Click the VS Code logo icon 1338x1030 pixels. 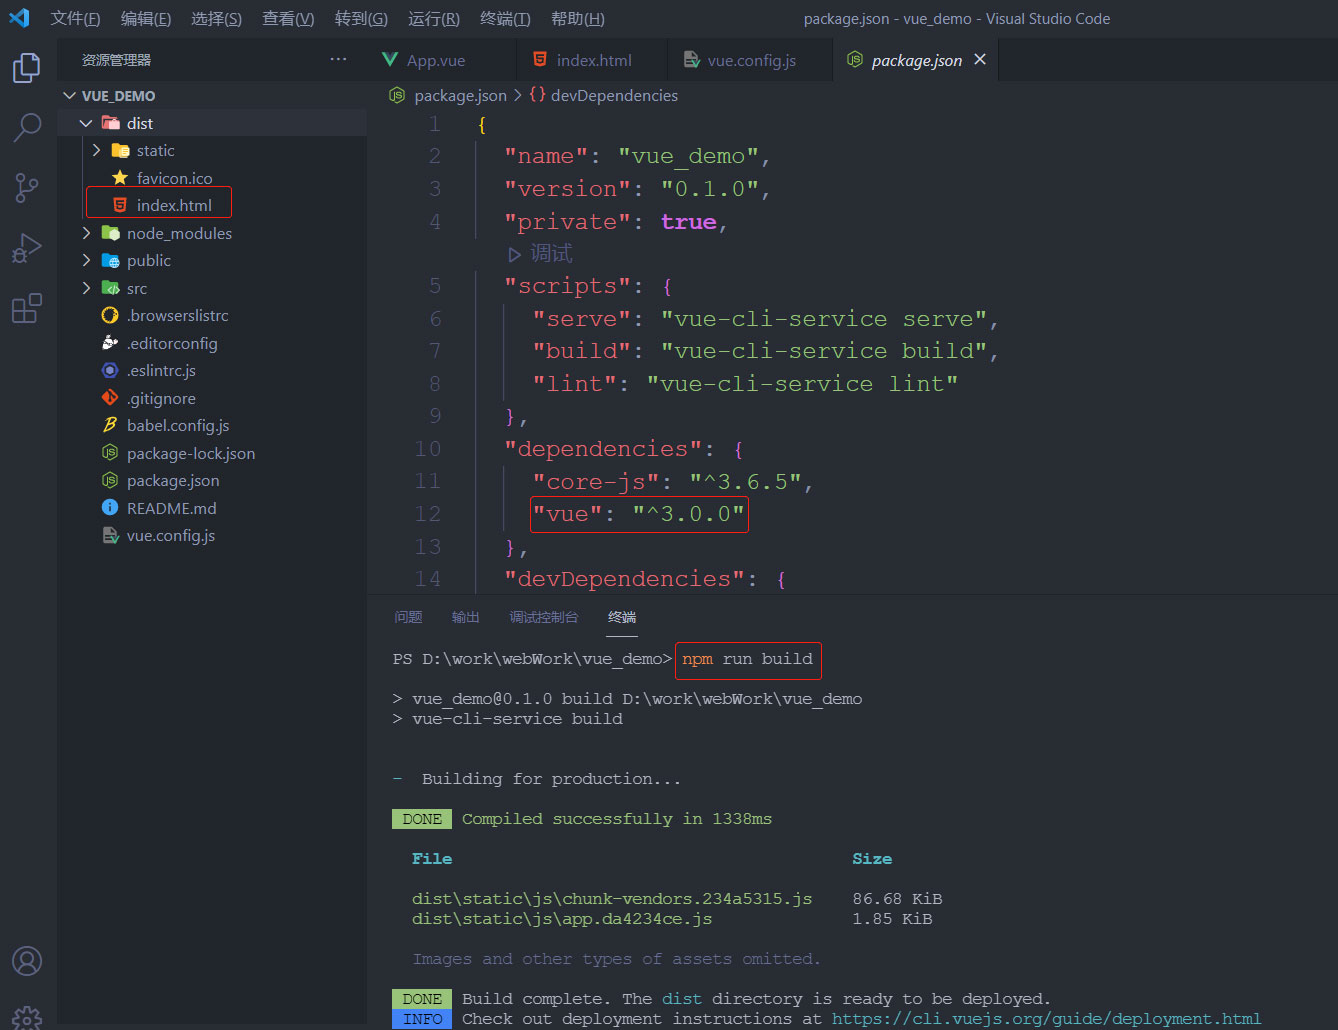coord(19,18)
